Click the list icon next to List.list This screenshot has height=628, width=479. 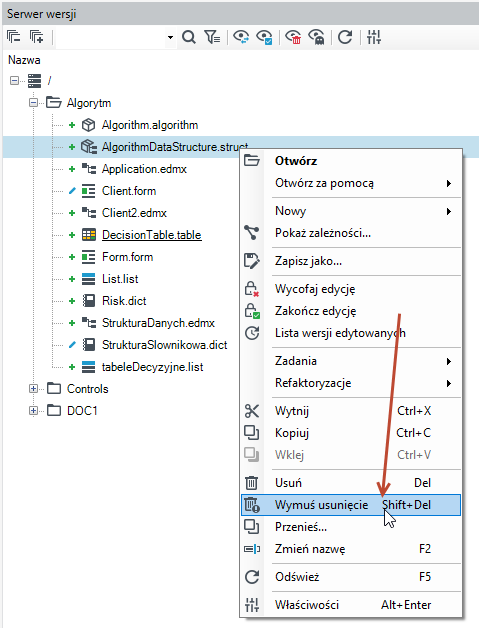(89, 279)
